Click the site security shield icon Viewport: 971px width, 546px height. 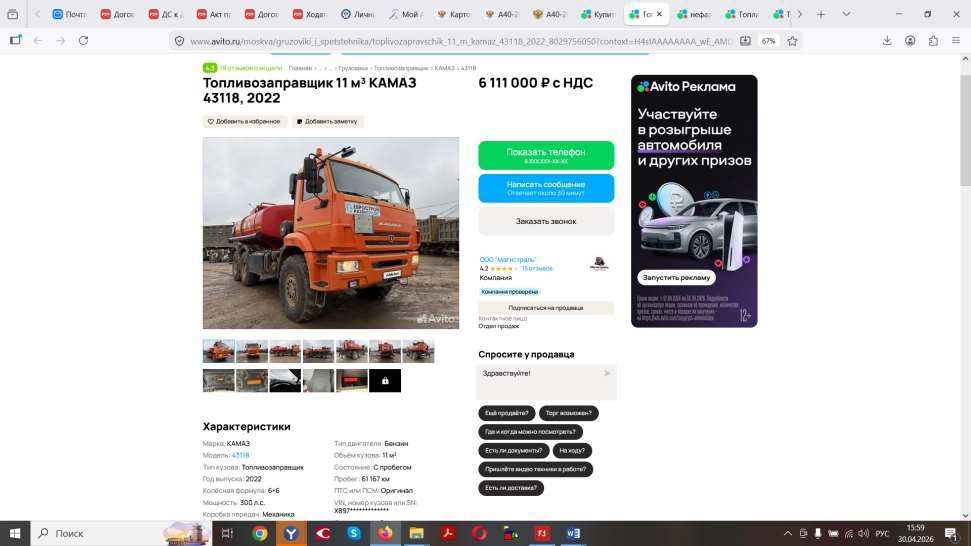179,41
